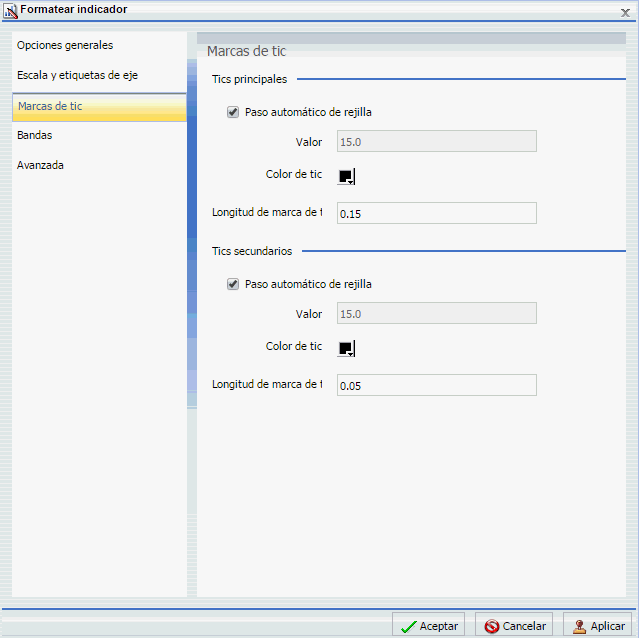Switch to Escala y etiquetas de eje

(x=77, y=75)
